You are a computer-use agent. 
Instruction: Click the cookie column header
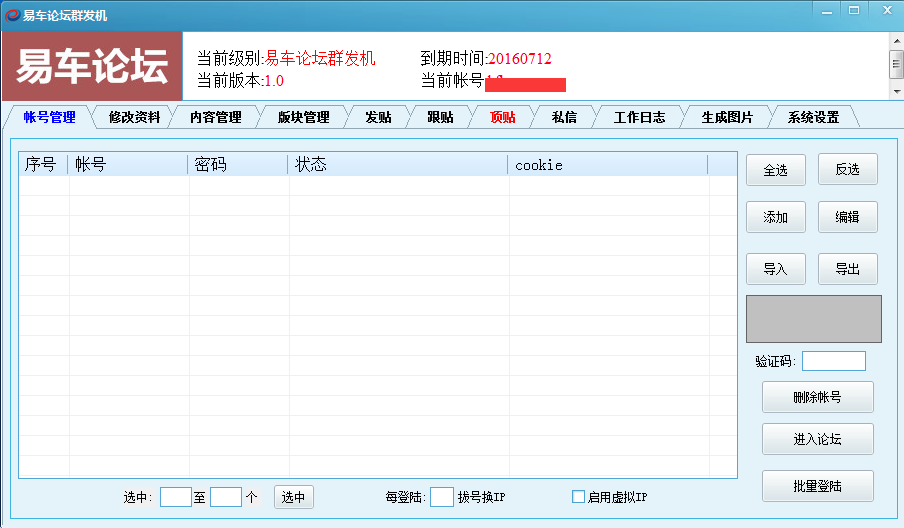(607, 164)
